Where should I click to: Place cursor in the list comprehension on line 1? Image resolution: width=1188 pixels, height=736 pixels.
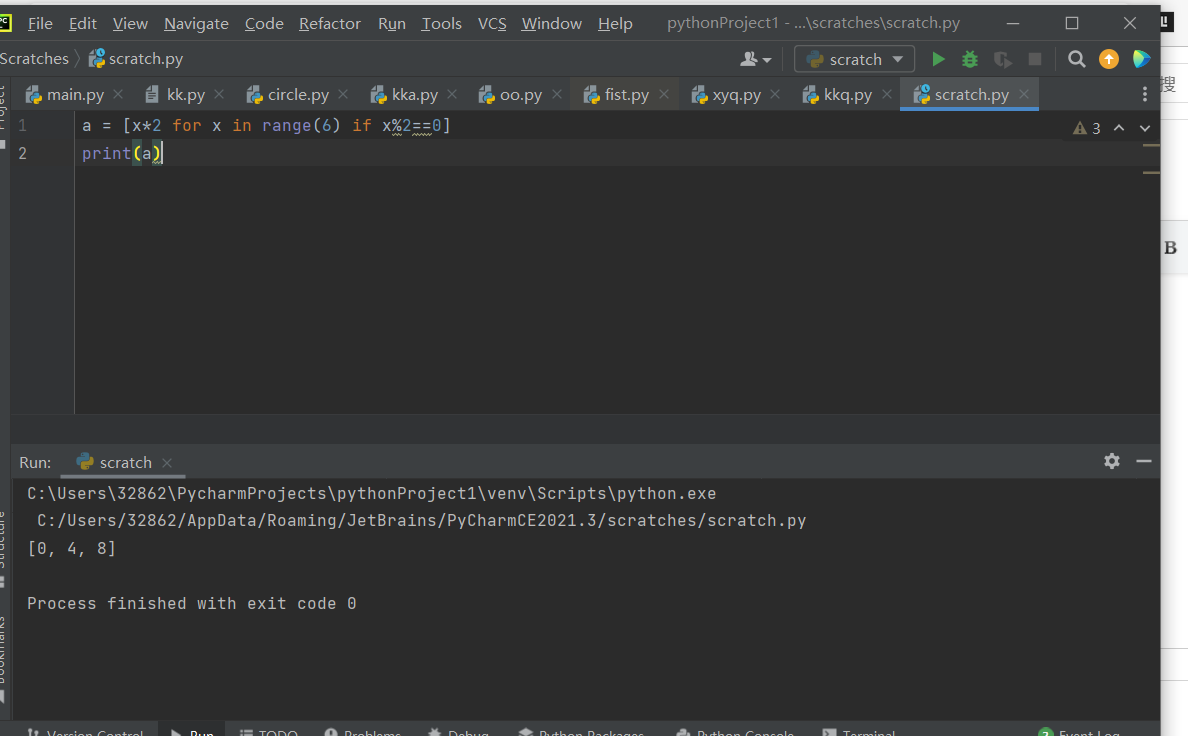pos(266,126)
